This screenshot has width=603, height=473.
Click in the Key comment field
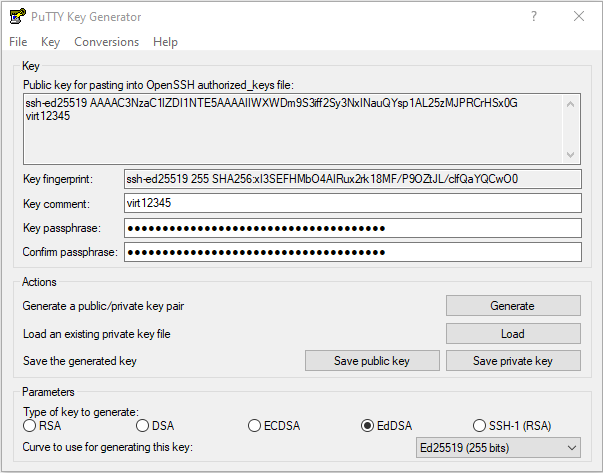tap(351, 203)
